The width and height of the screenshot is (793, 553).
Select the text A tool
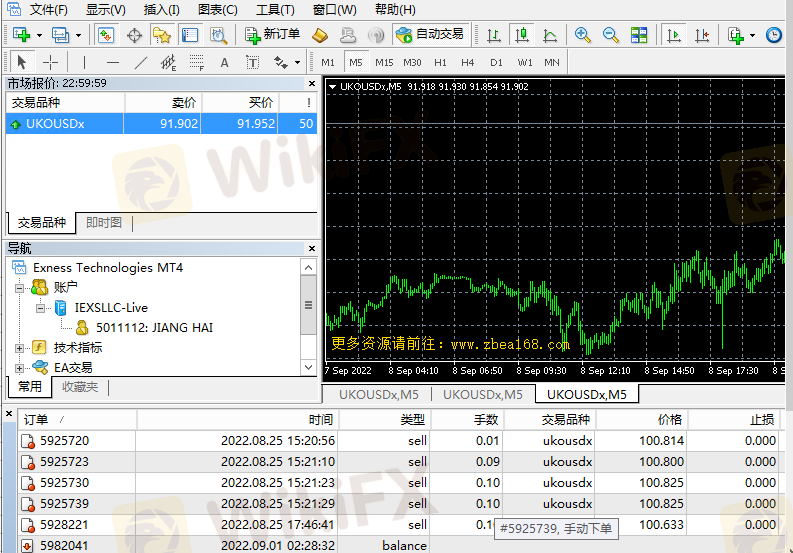point(225,62)
